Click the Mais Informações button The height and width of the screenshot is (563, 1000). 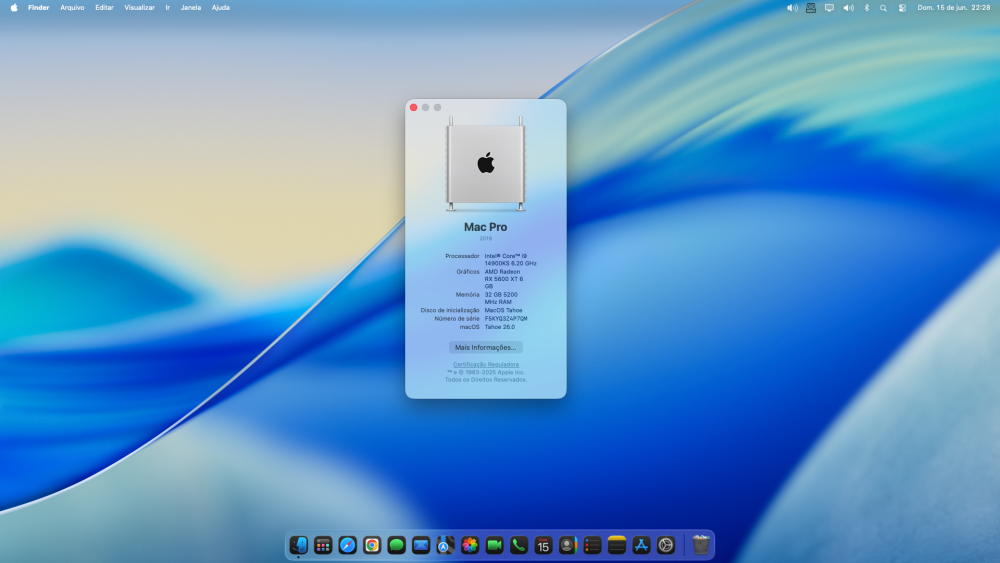(x=485, y=347)
